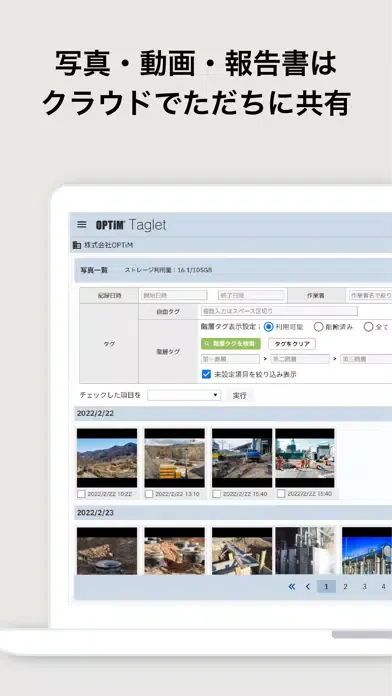
Task: Click the green 階層タグを検索 search button
Action: tap(231, 344)
